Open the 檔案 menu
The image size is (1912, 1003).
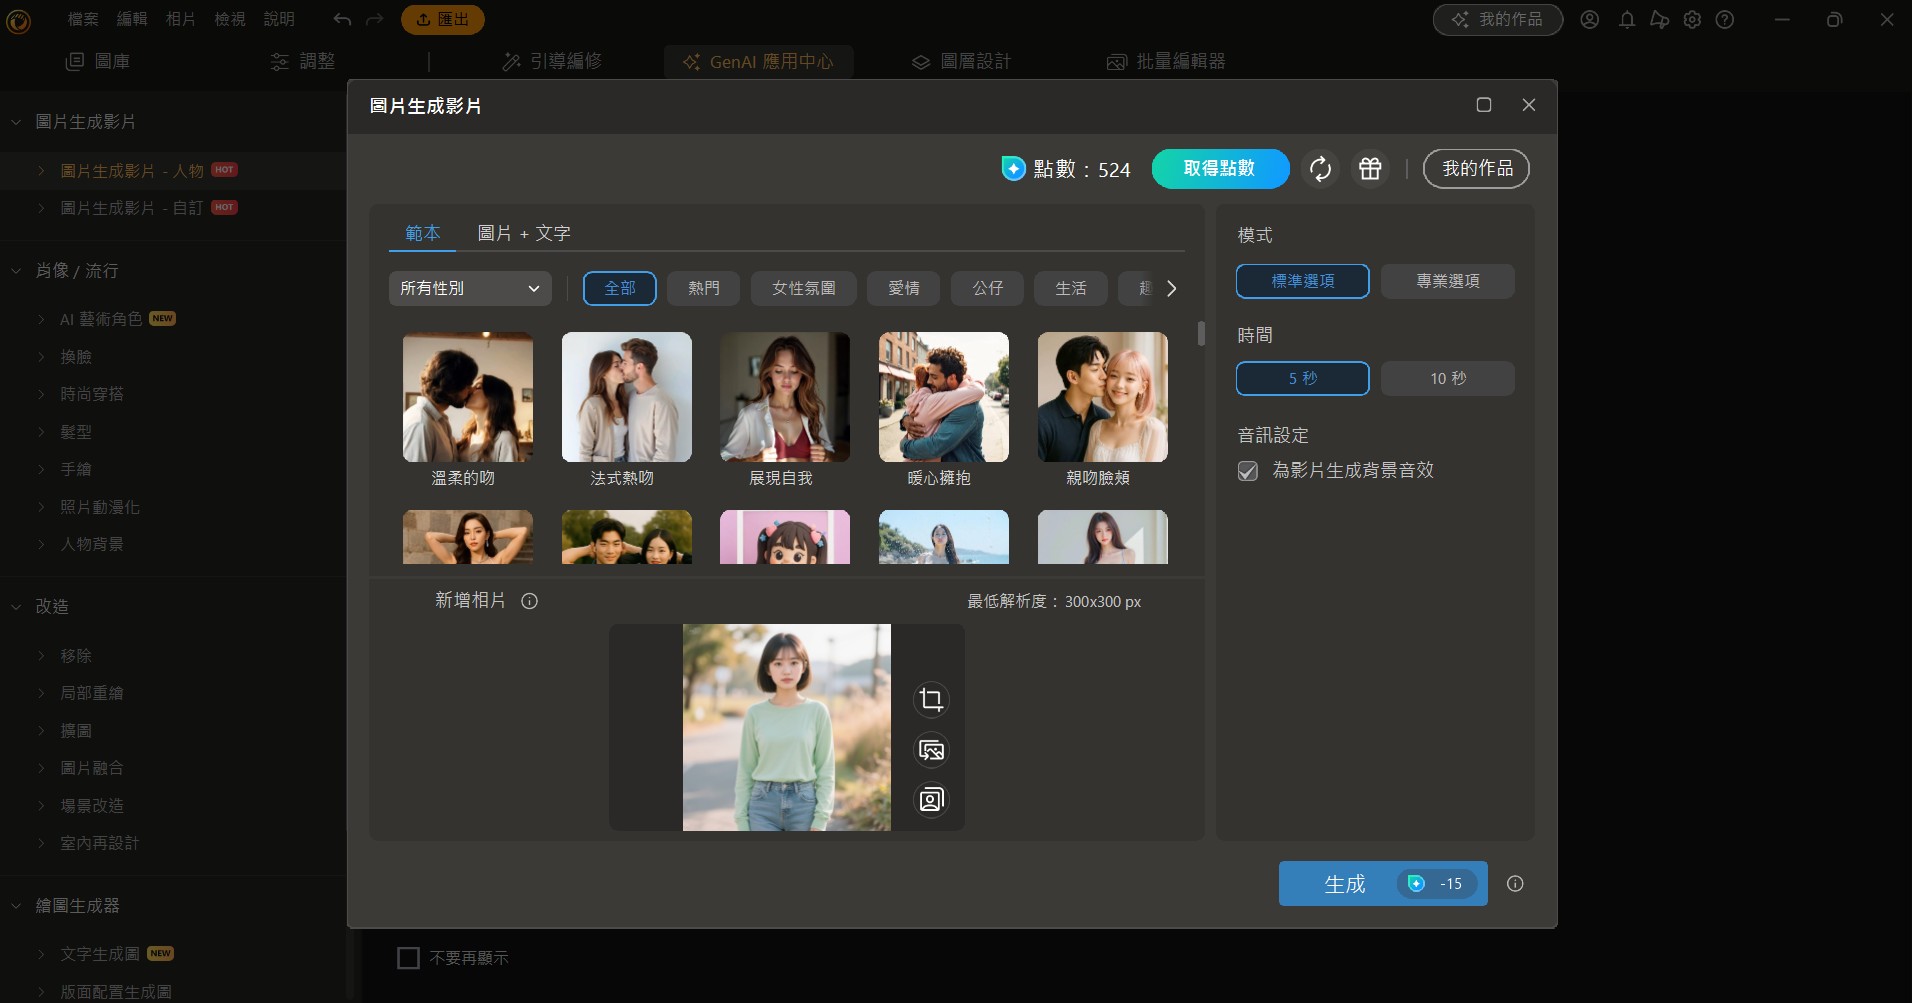pyautogui.click(x=83, y=19)
